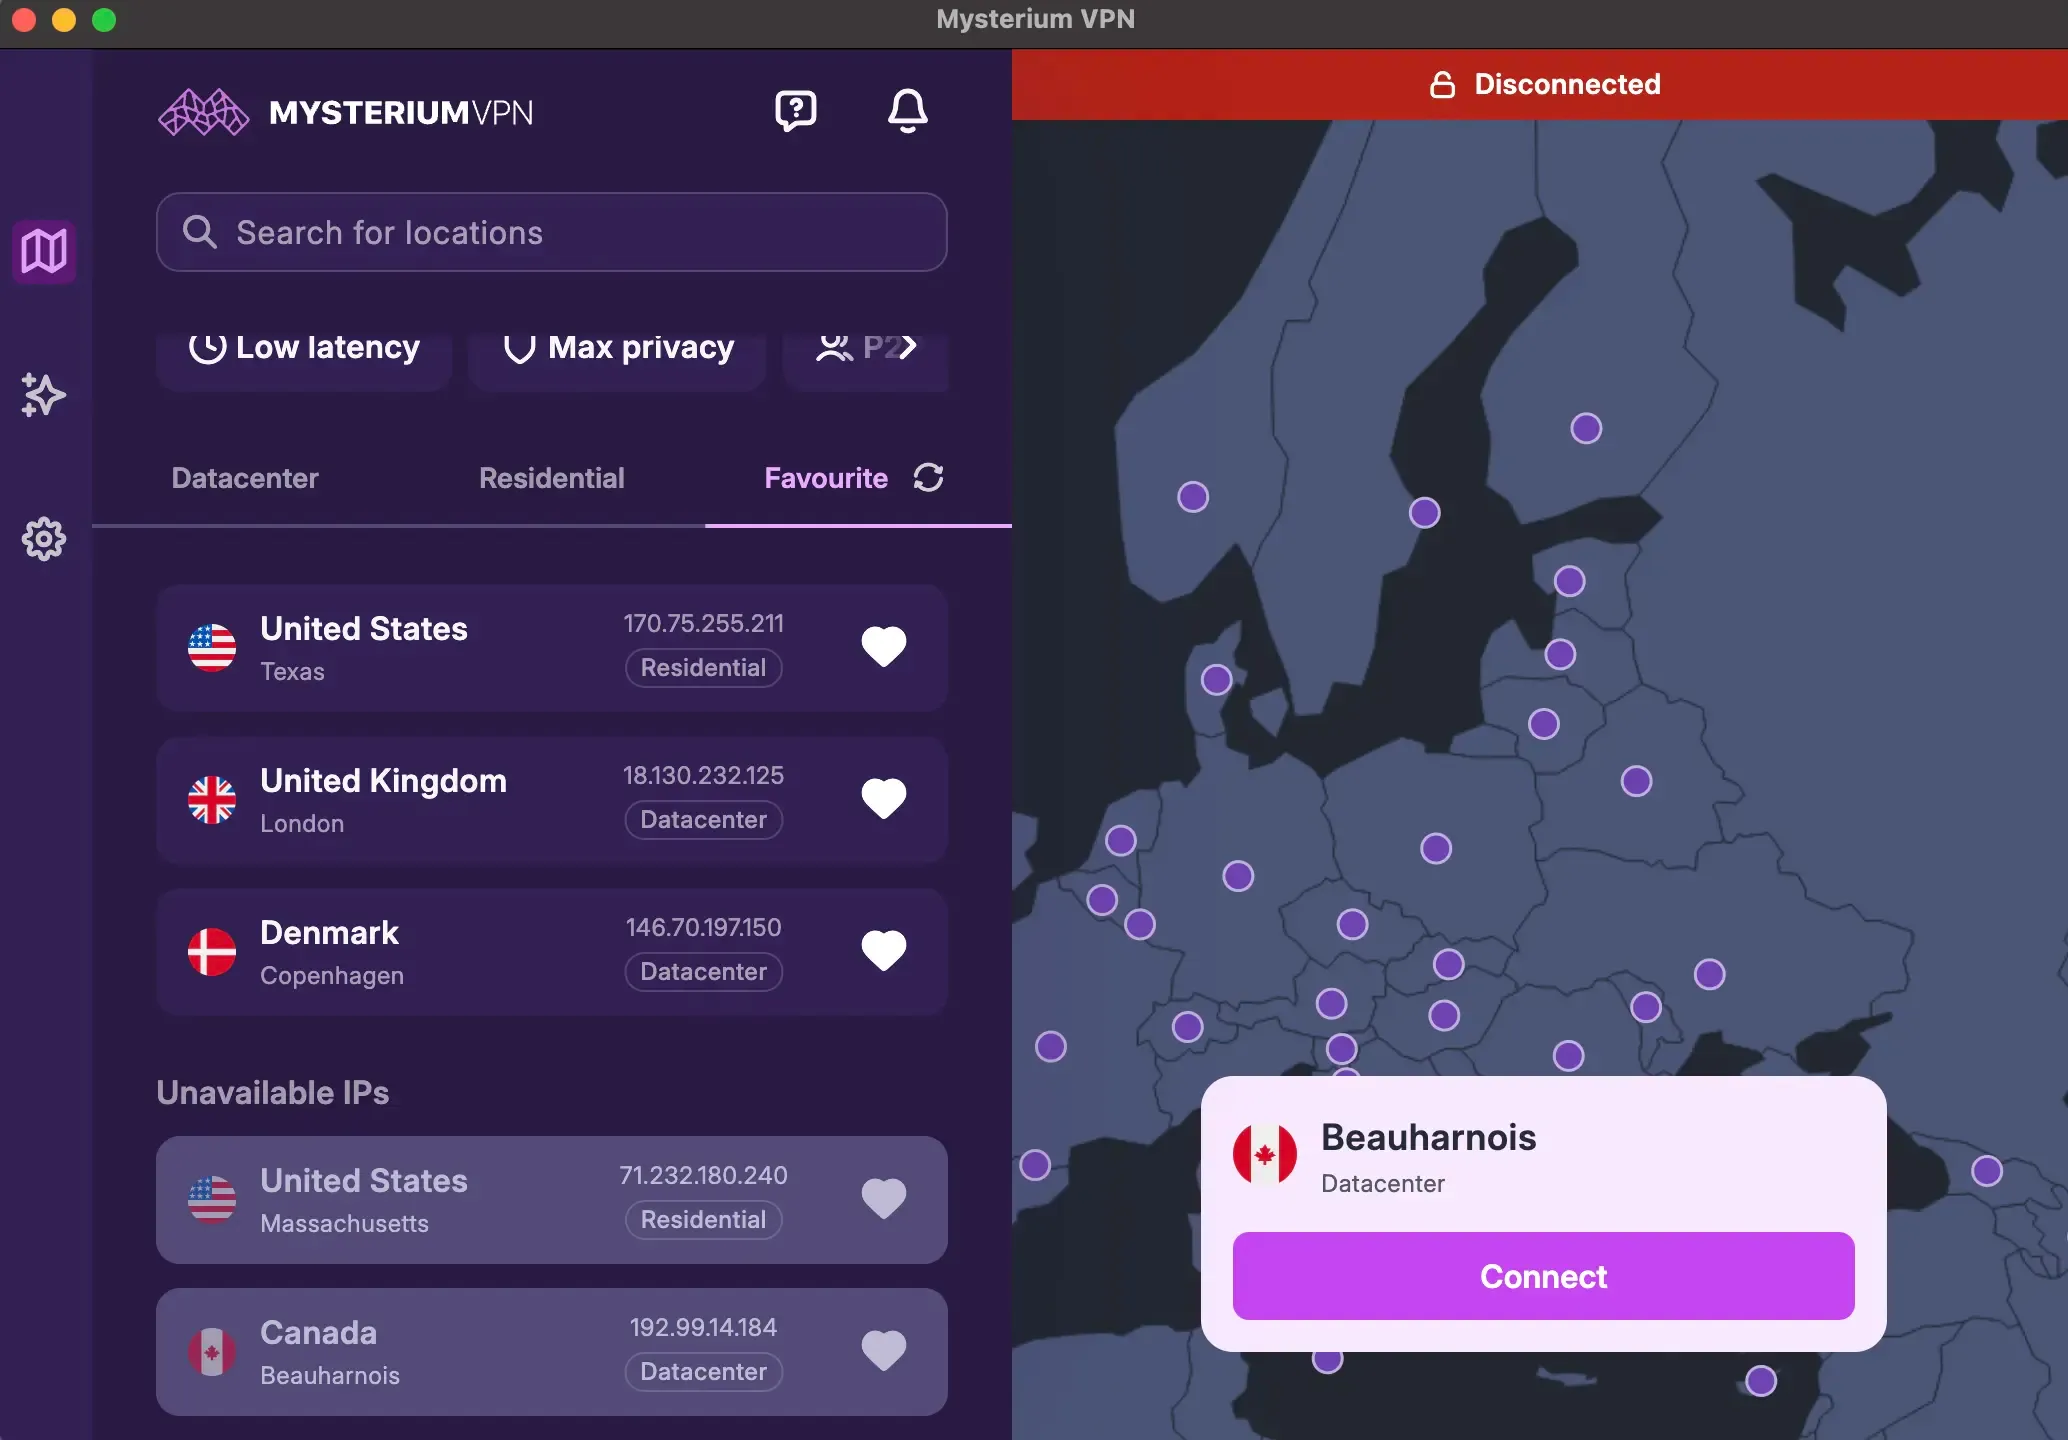Open the map view in the sidebar
This screenshot has width=2068, height=1440.
pyautogui.click(x=44, y=251)
